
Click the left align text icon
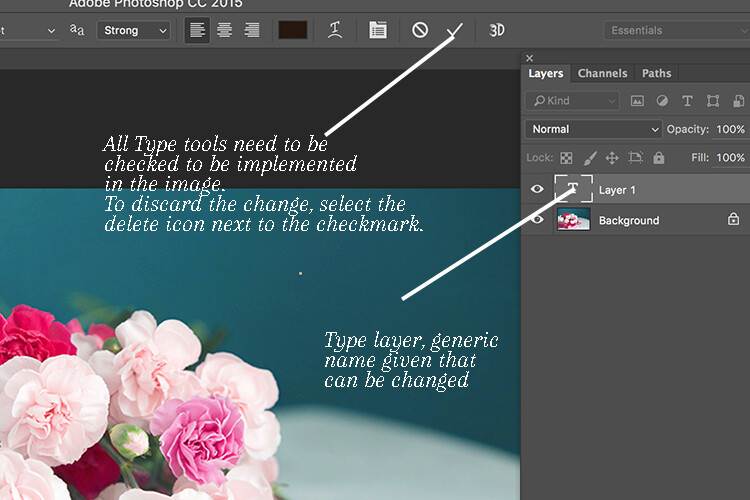point(198,30)
